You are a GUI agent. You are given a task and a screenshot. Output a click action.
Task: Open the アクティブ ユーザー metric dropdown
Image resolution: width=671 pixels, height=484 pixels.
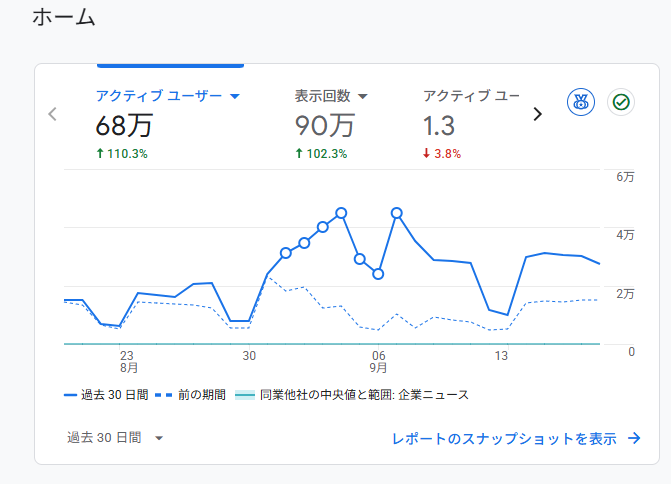tap(235, 96)
